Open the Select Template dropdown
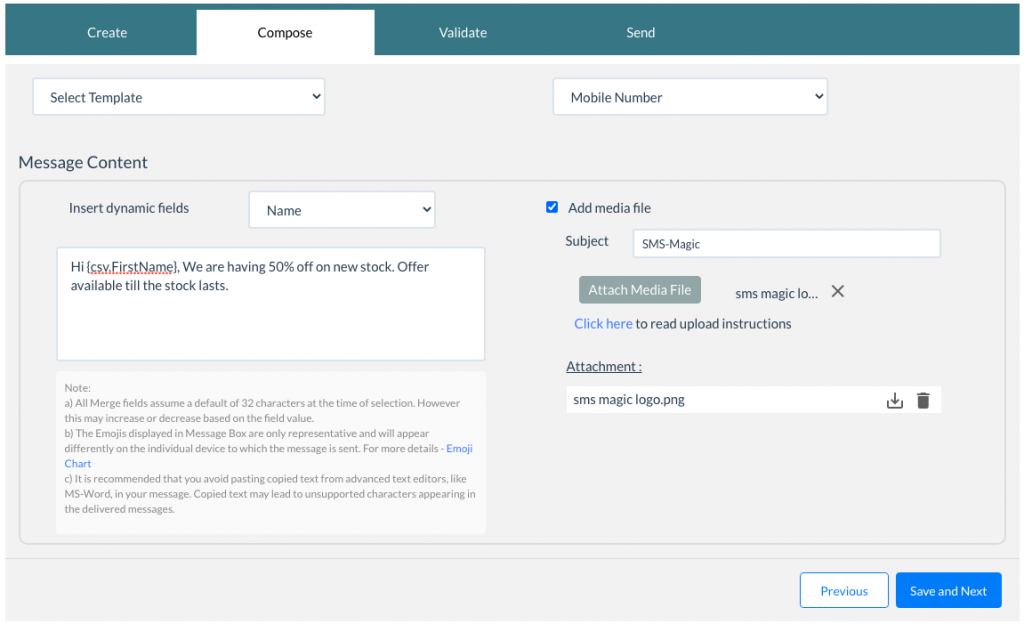Screen dimensions: 1024x624 (178, 96)
